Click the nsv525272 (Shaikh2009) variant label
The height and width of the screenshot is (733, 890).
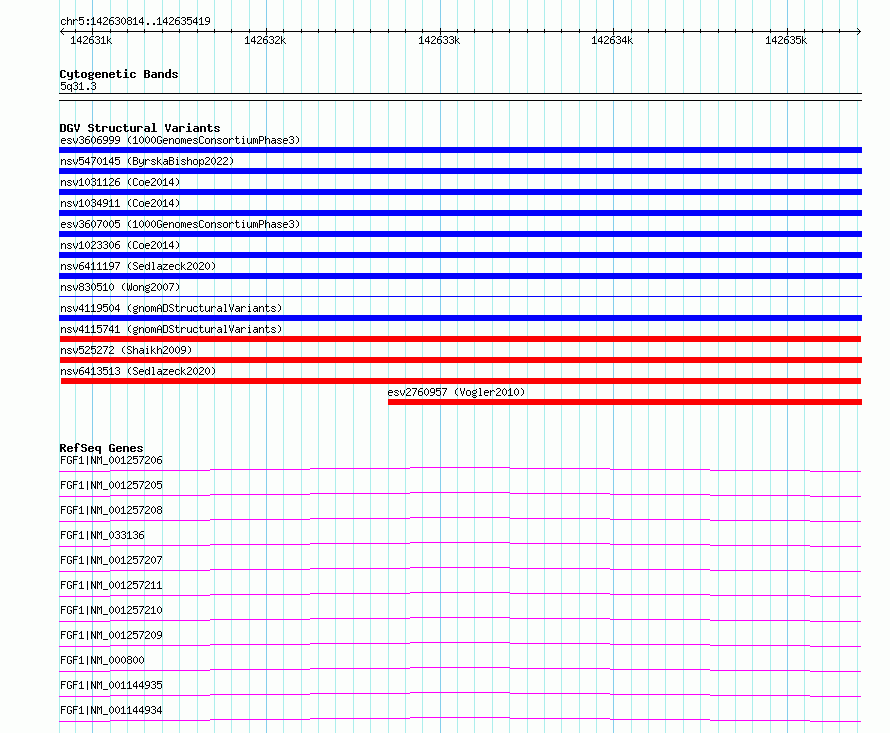(126, 350)
